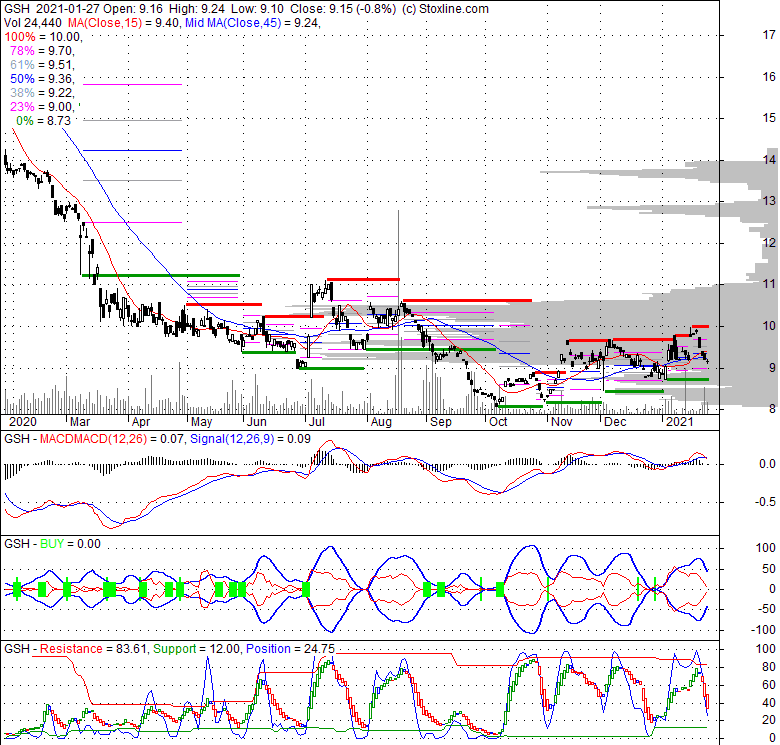Select the 'Mid MA(Close,45) = 9.24' label
Viewport: 780px width, 745px height.
coord(252,23)
